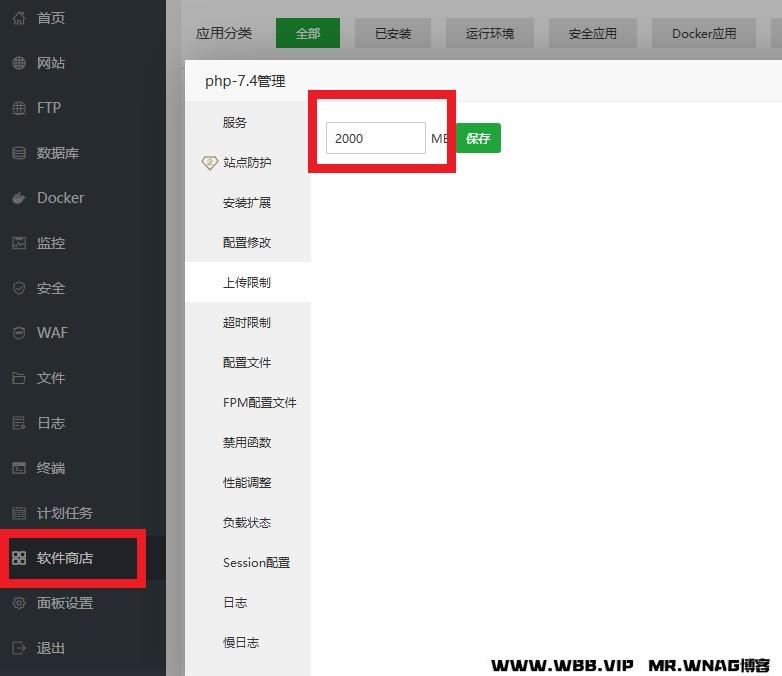Image resolution: width=782 pixels, height=676 pixels.
Task: Open the 计划任务 sidebar label
Action: tap(65, 513)
